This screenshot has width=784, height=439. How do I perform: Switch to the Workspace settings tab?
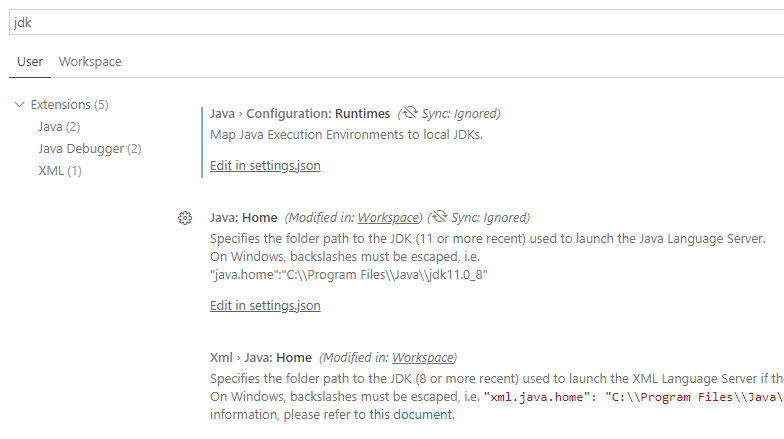[x=90, y=62]
